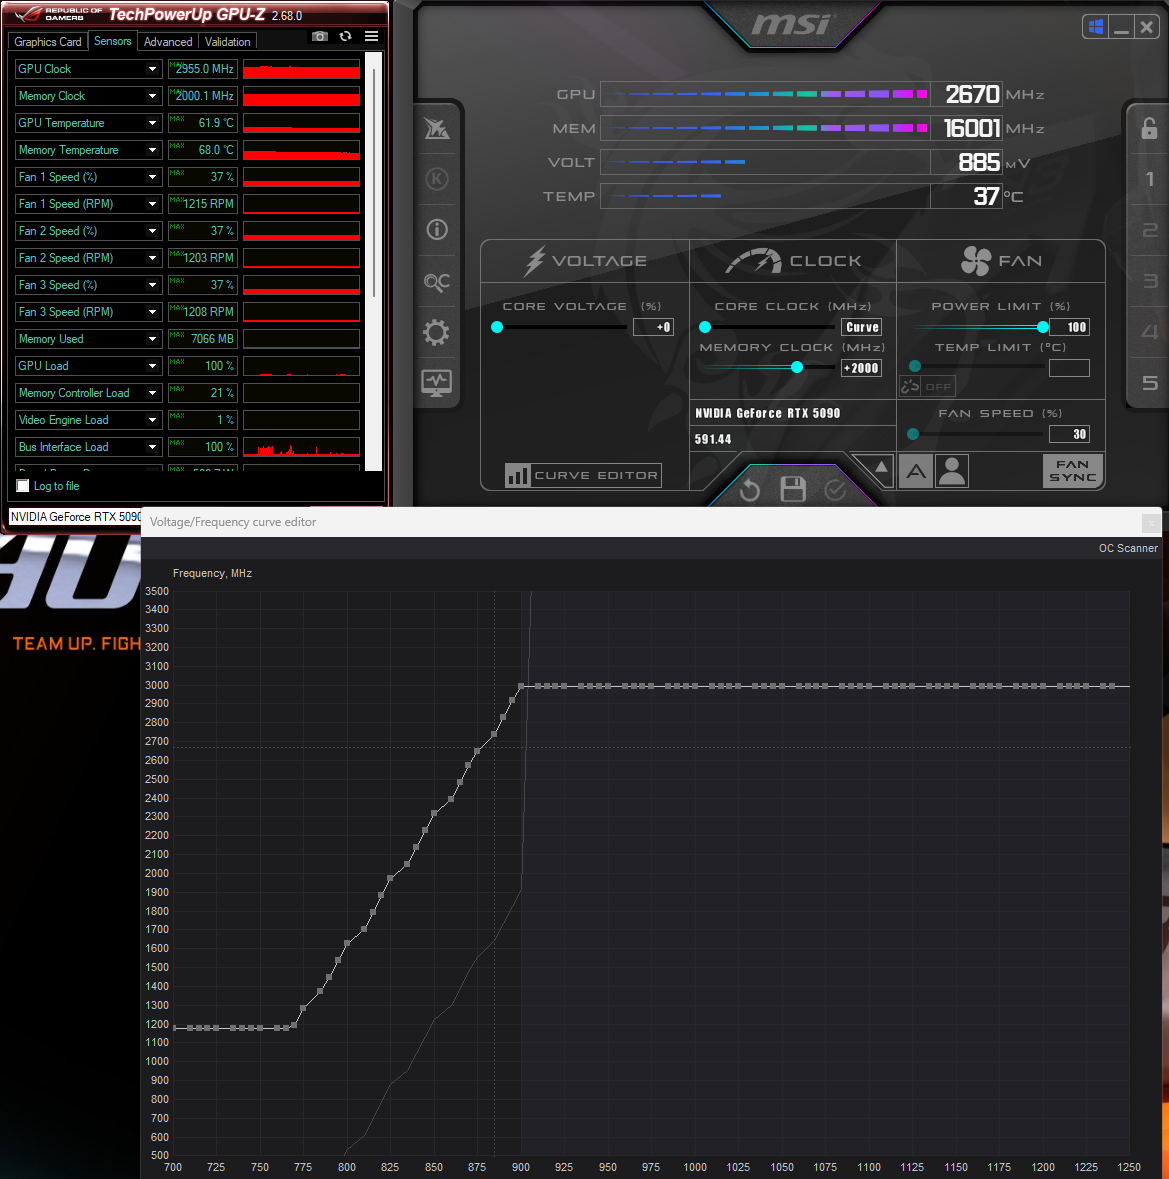This screenshot has width=1169, height=1179.
Task: Adjust the Core Voltage slider handle
Action: pos(497,327)
